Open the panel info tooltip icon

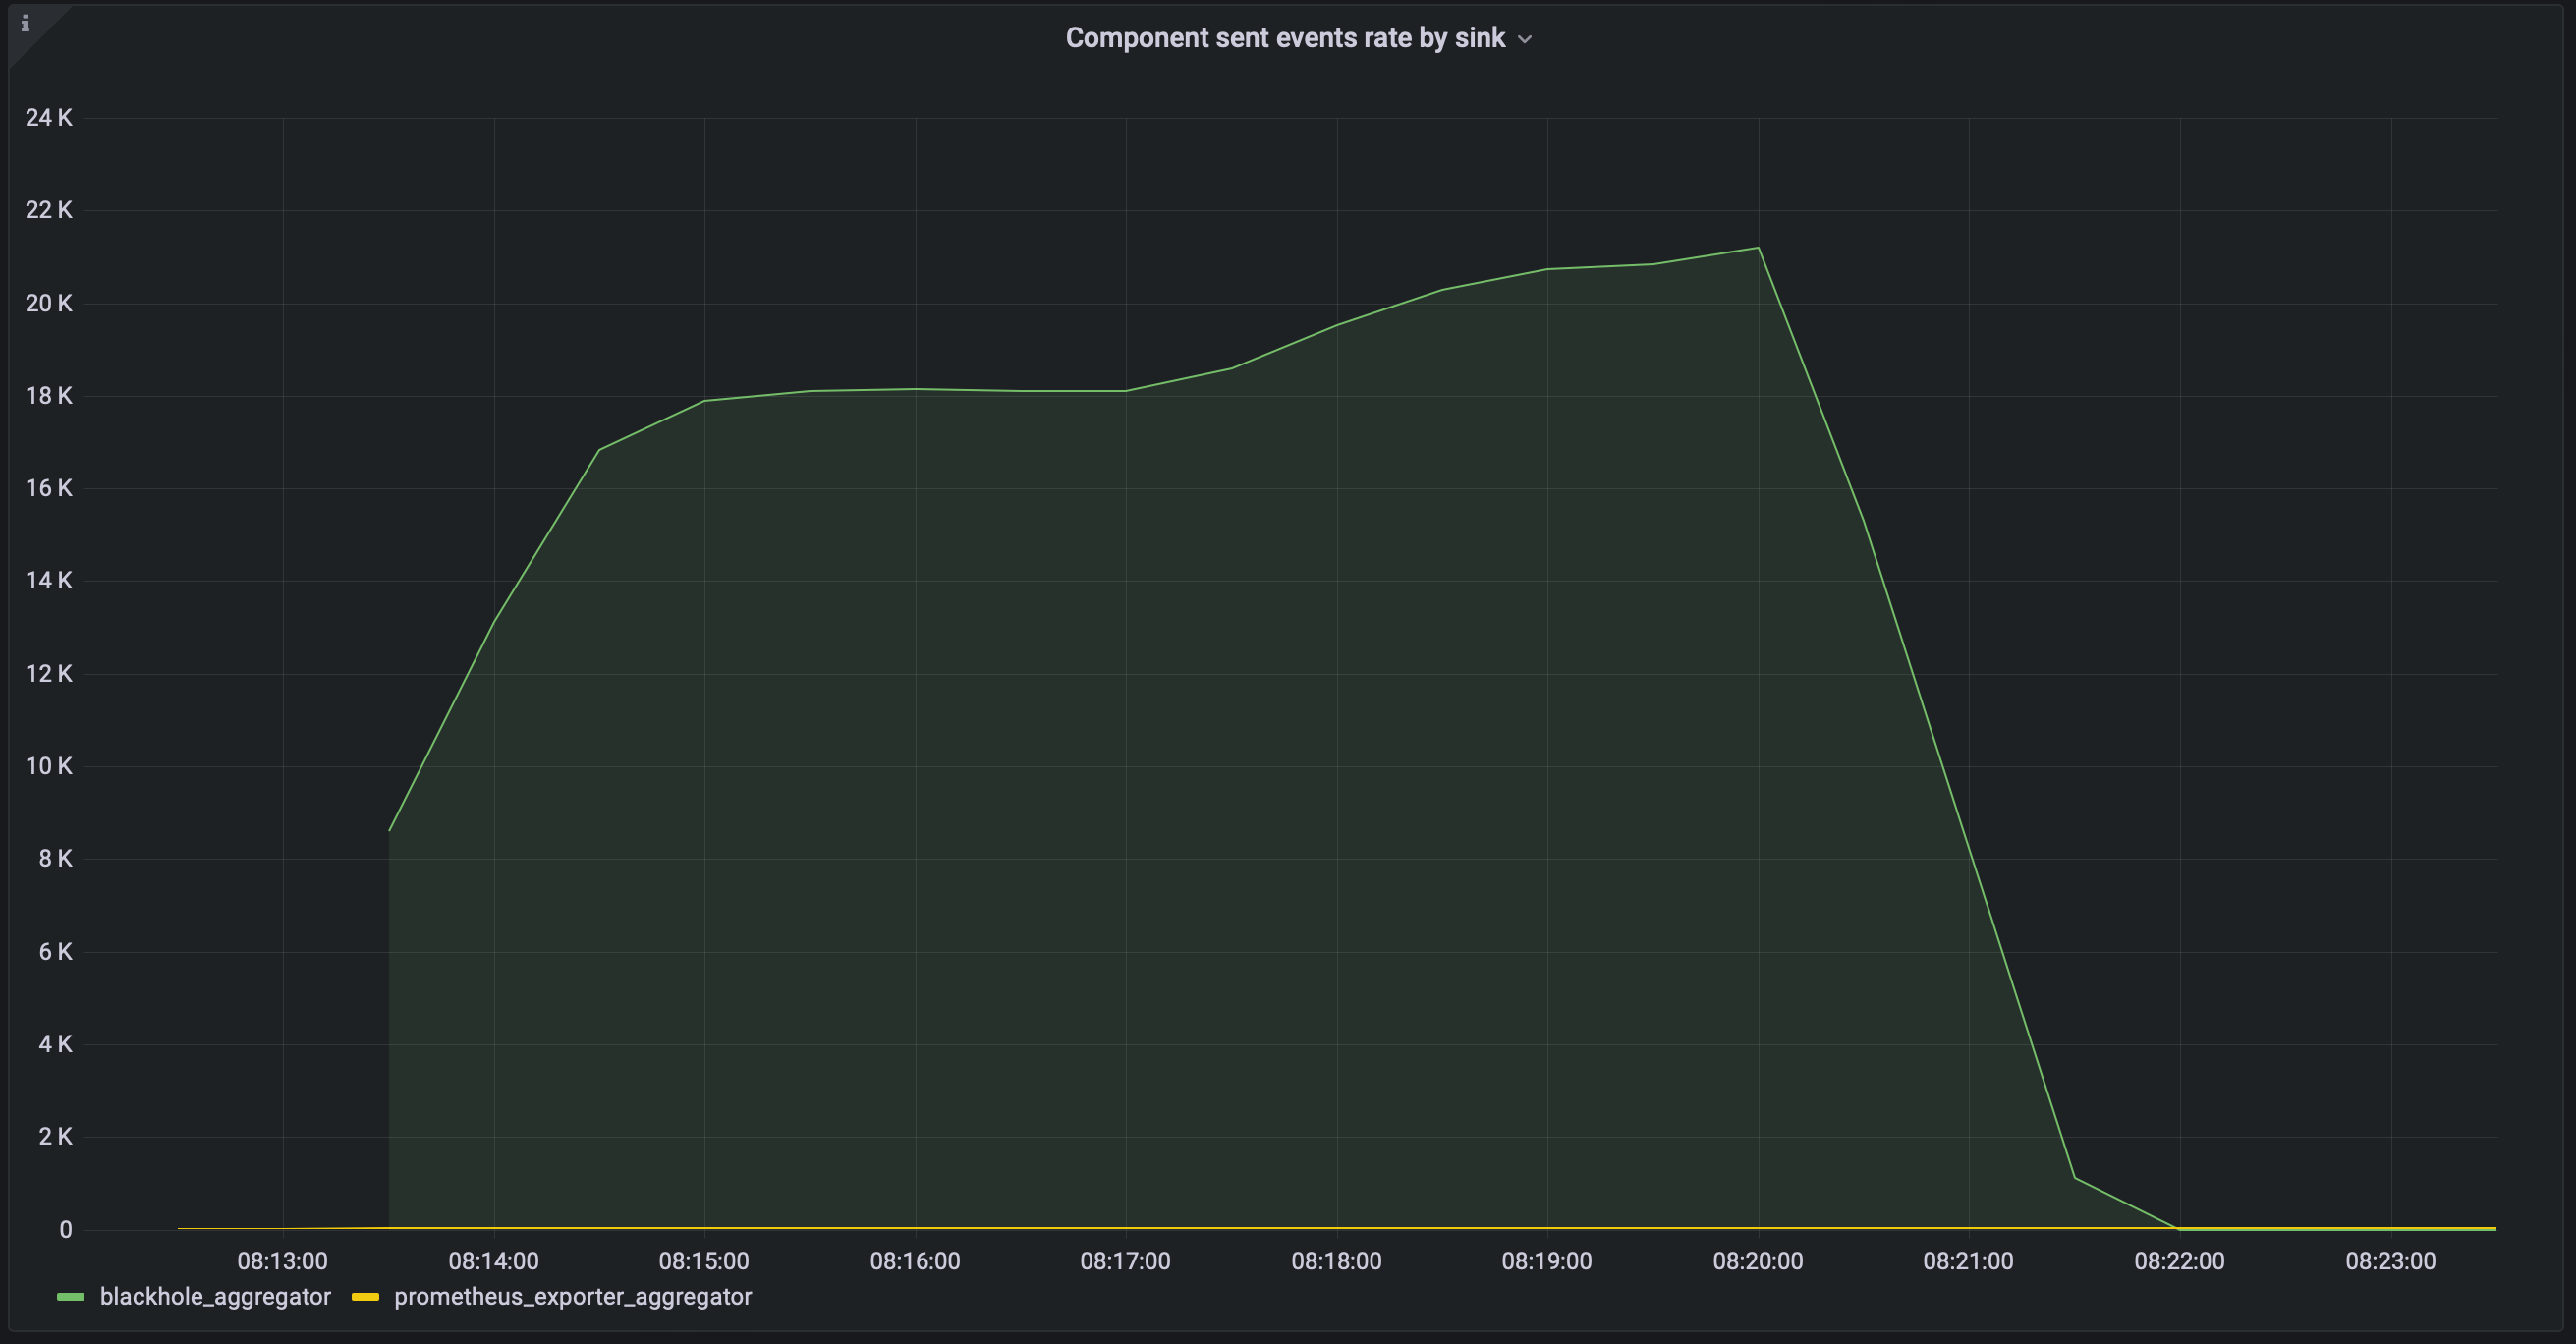[x=26, y=24]
